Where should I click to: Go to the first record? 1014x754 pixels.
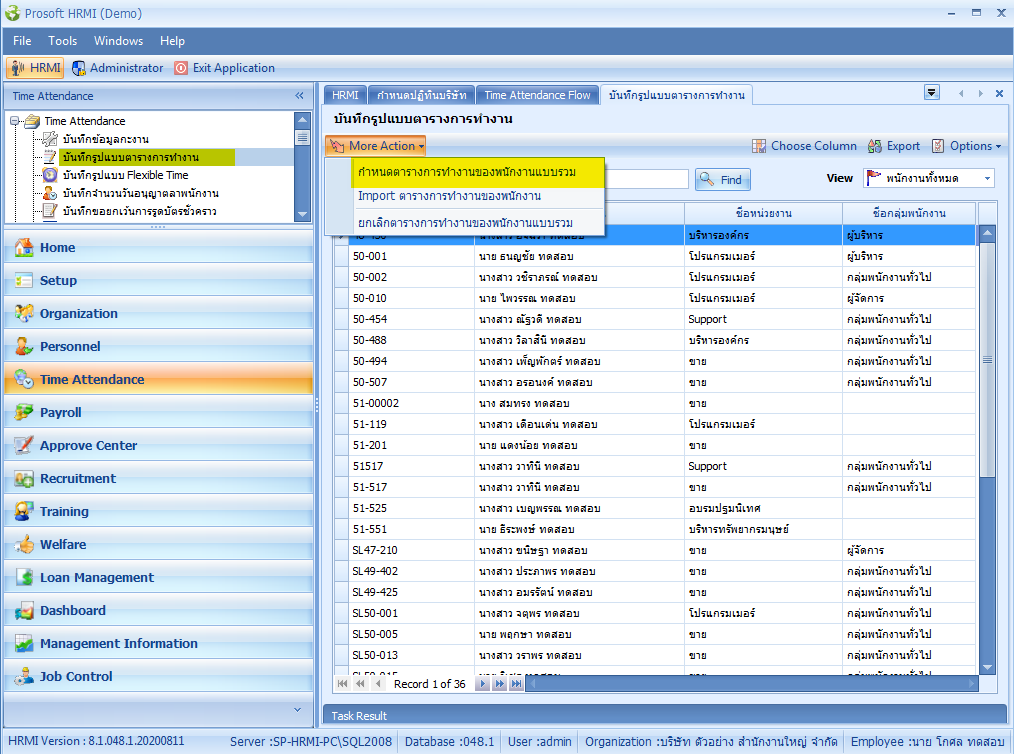[342, 684]
